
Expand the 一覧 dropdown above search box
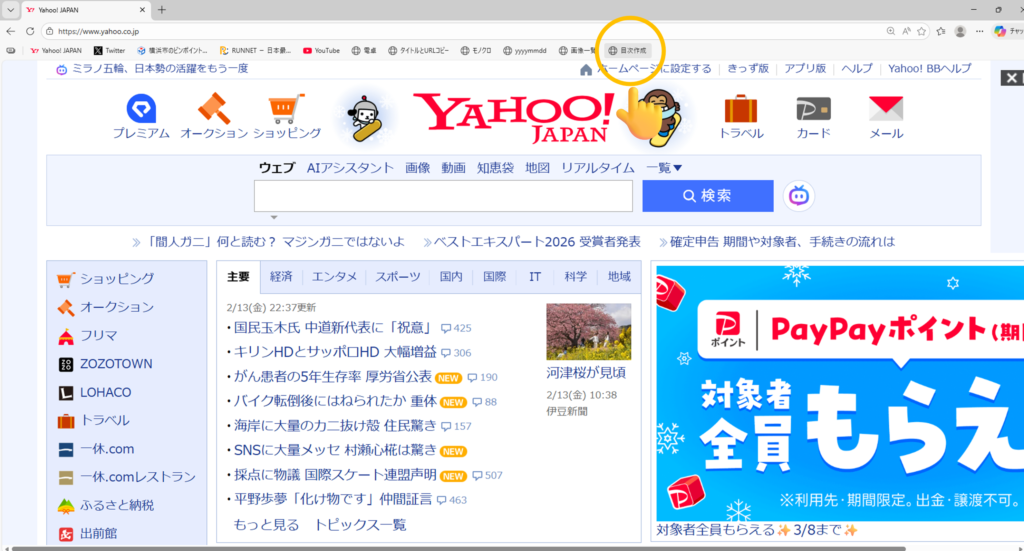664,168
